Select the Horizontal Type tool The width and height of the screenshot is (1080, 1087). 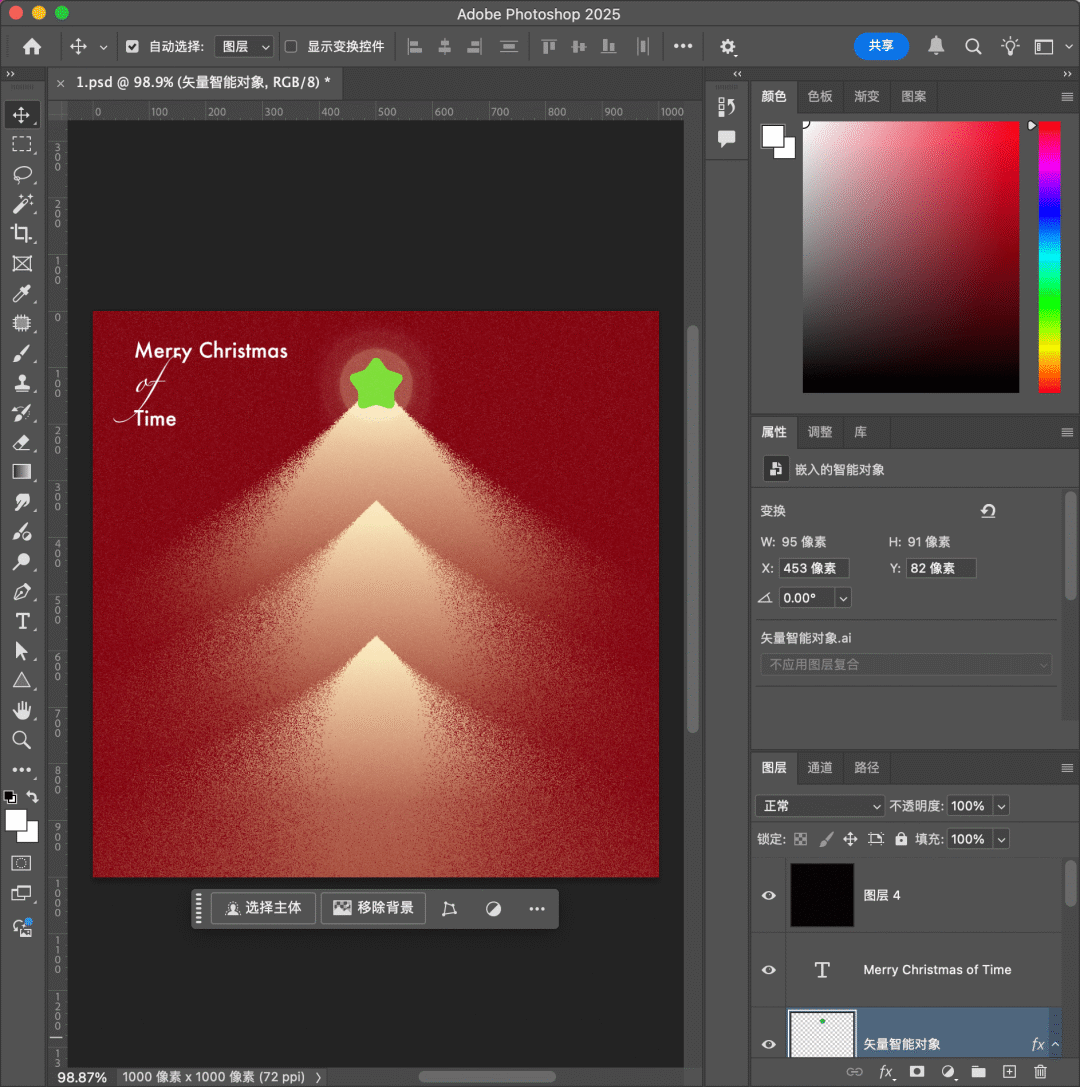point(22,621)
